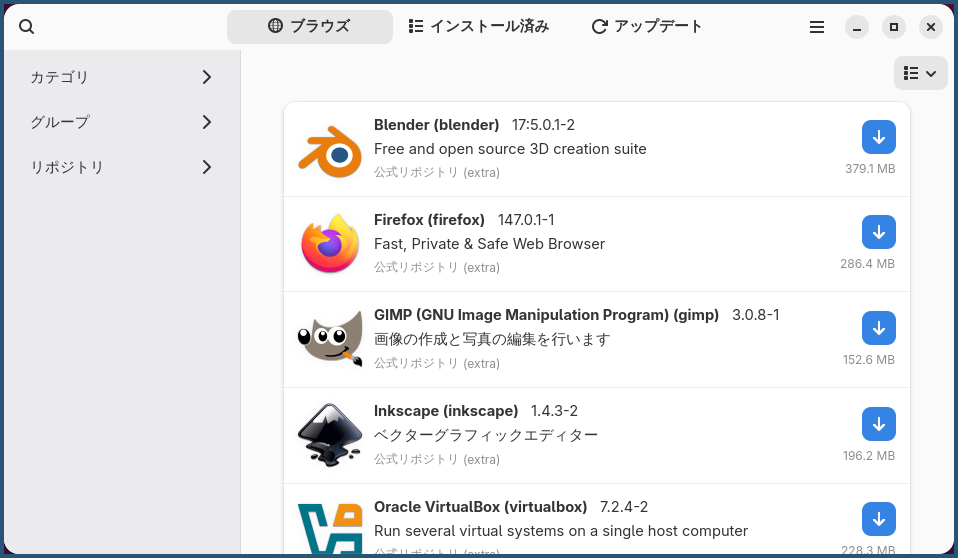958x558 pixels.
Task: Click VirtualBox version 7.2.4-2
Action: click(x=624, y=507)
